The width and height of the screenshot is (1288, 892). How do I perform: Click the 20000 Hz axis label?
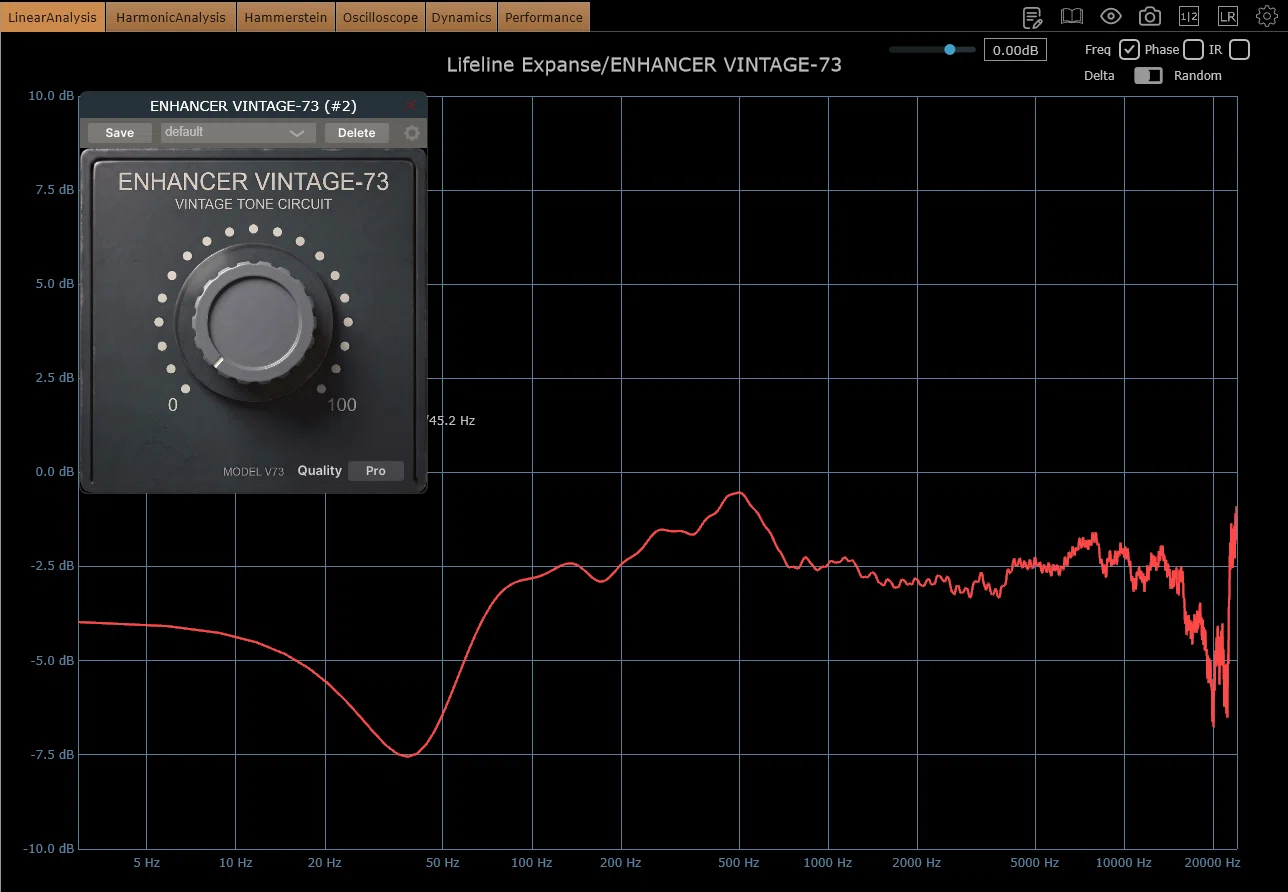click(1212, 862)
